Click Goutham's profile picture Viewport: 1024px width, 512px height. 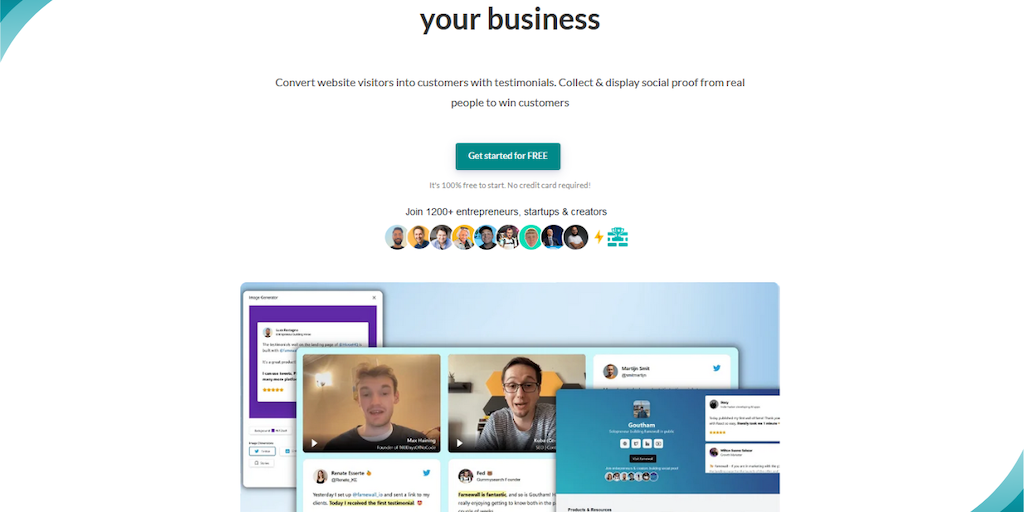click(641, 409)
